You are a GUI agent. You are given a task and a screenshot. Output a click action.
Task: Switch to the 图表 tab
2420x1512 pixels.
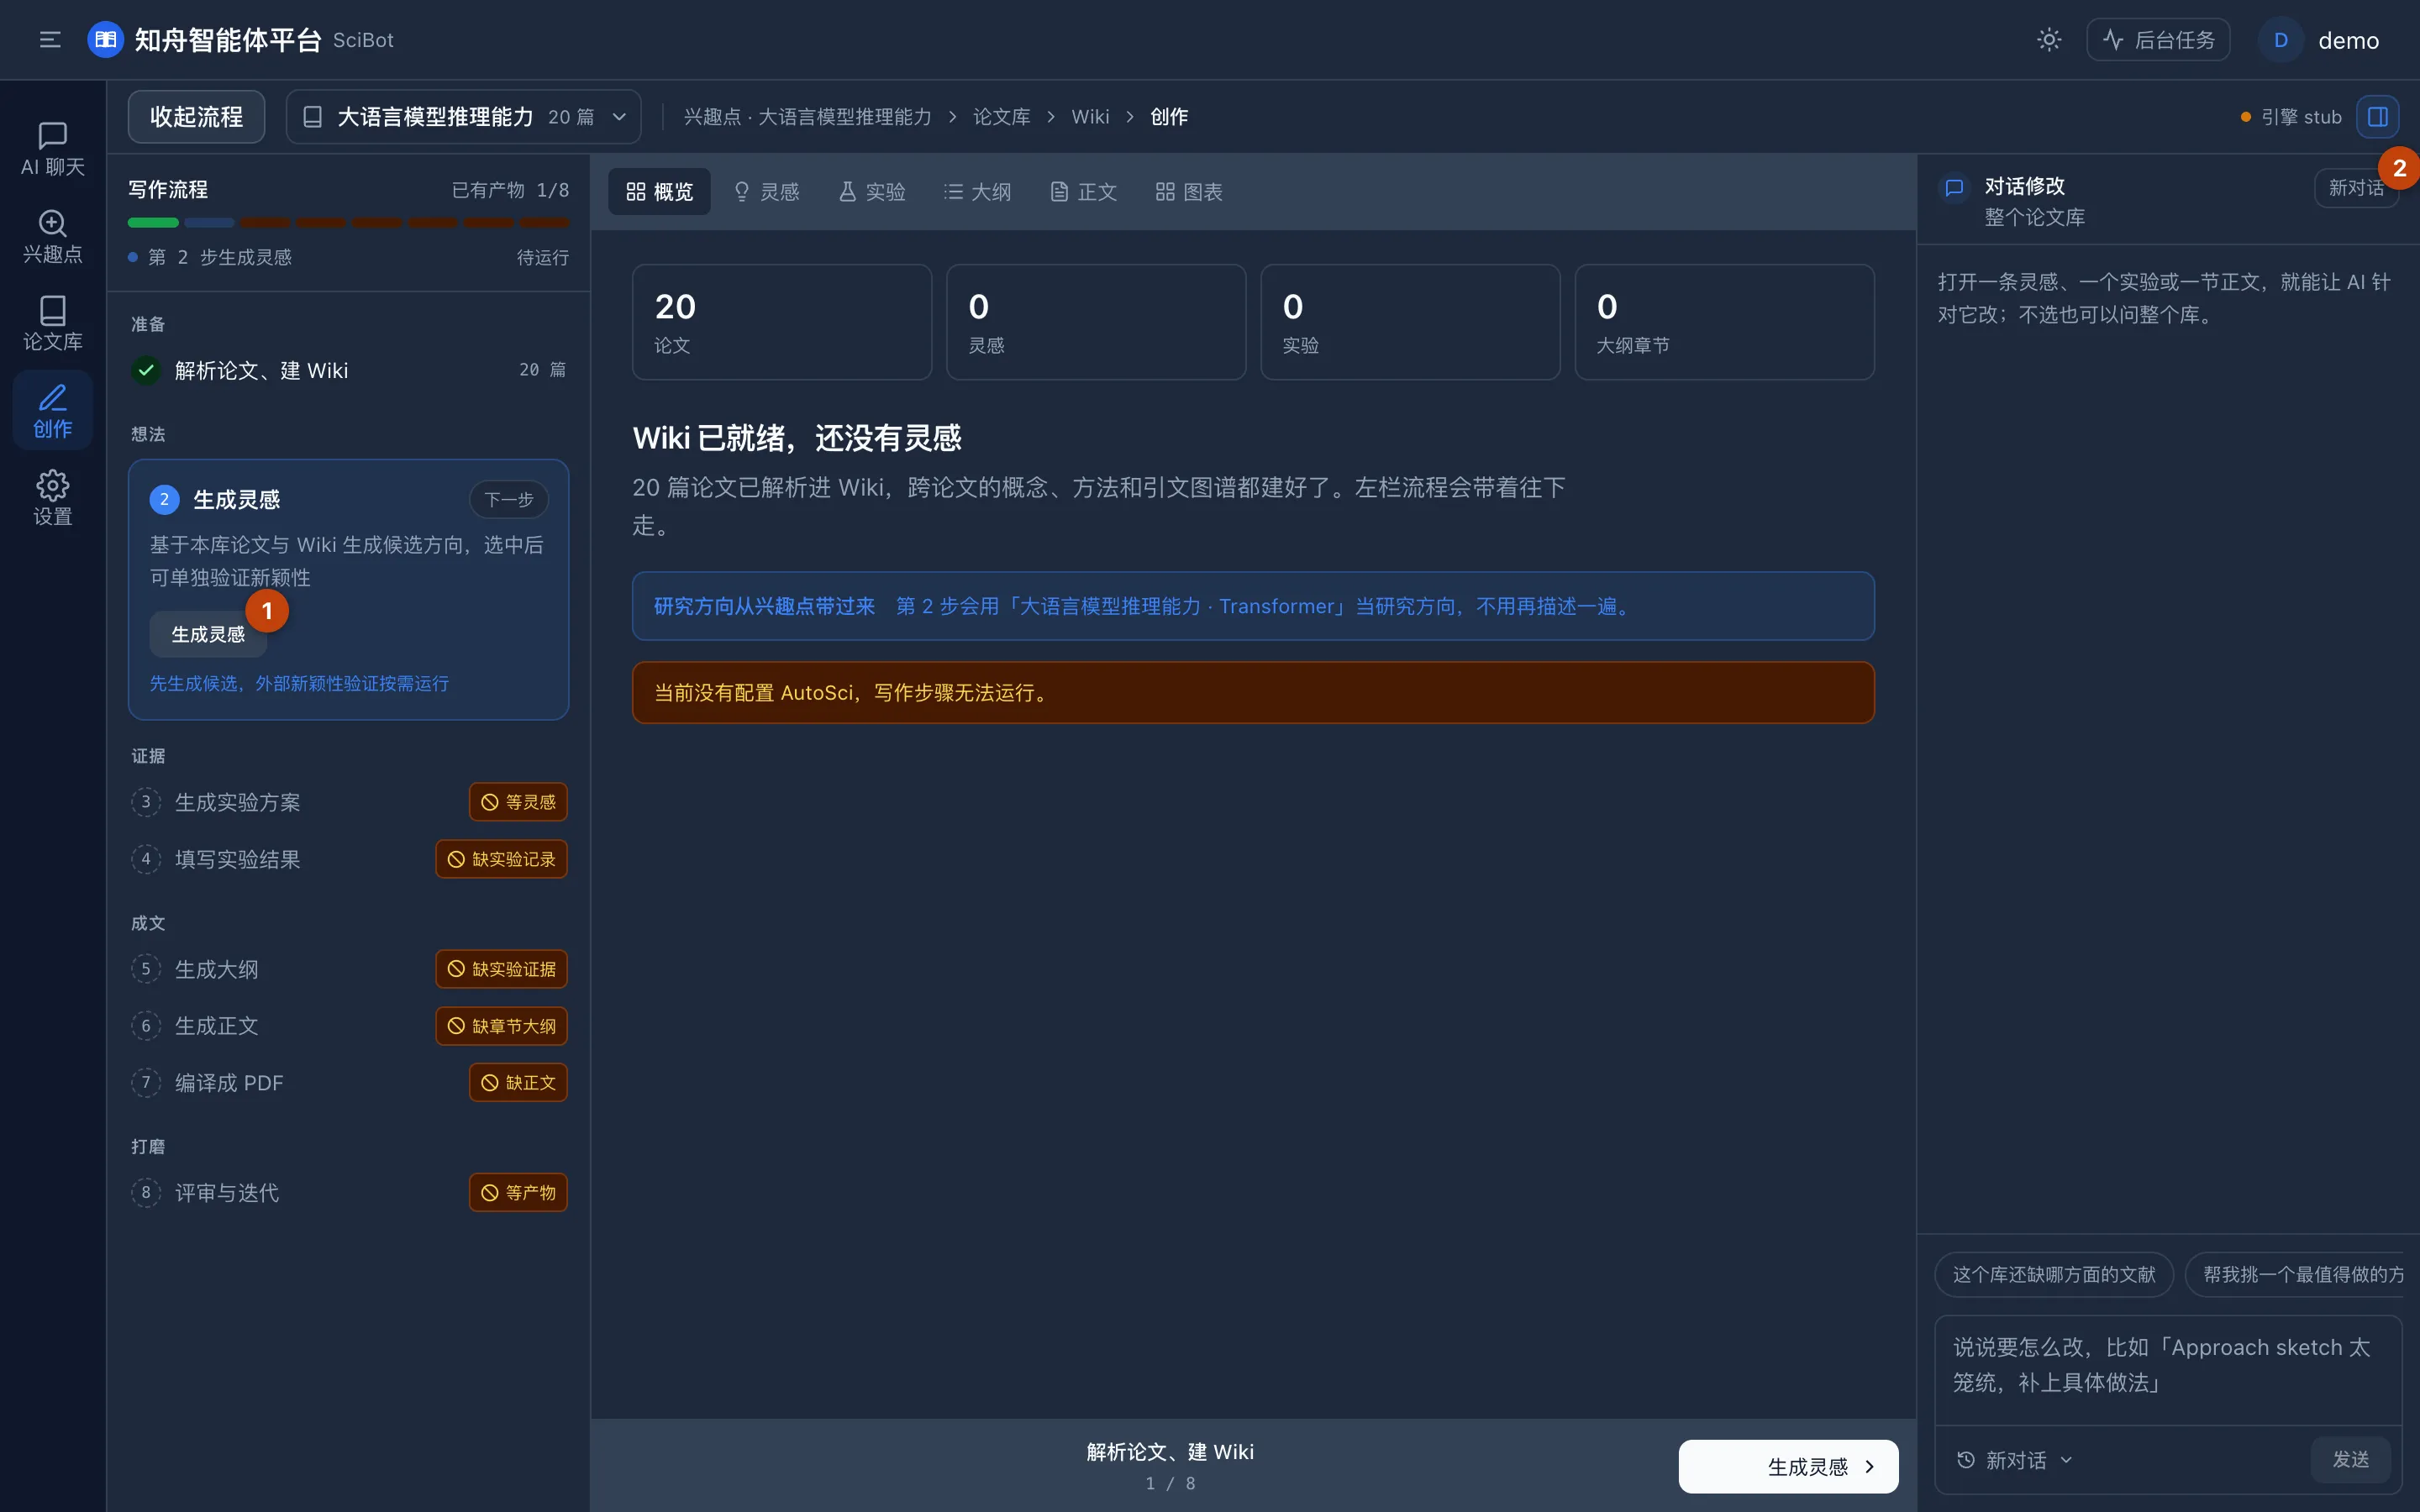[1189, 192]
